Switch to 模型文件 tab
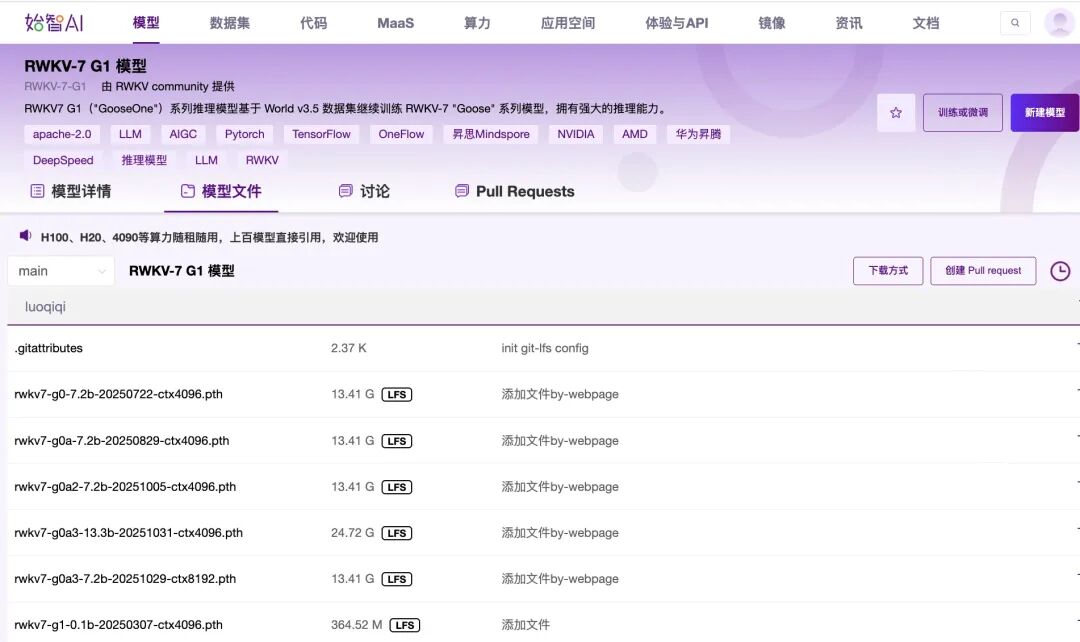 [x=221, y=191]
